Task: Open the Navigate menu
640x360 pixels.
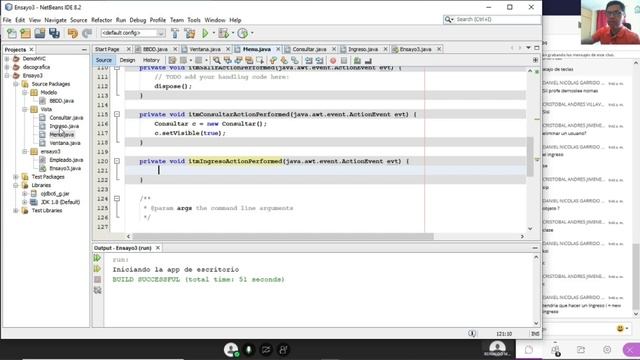Action: [56, 20]
